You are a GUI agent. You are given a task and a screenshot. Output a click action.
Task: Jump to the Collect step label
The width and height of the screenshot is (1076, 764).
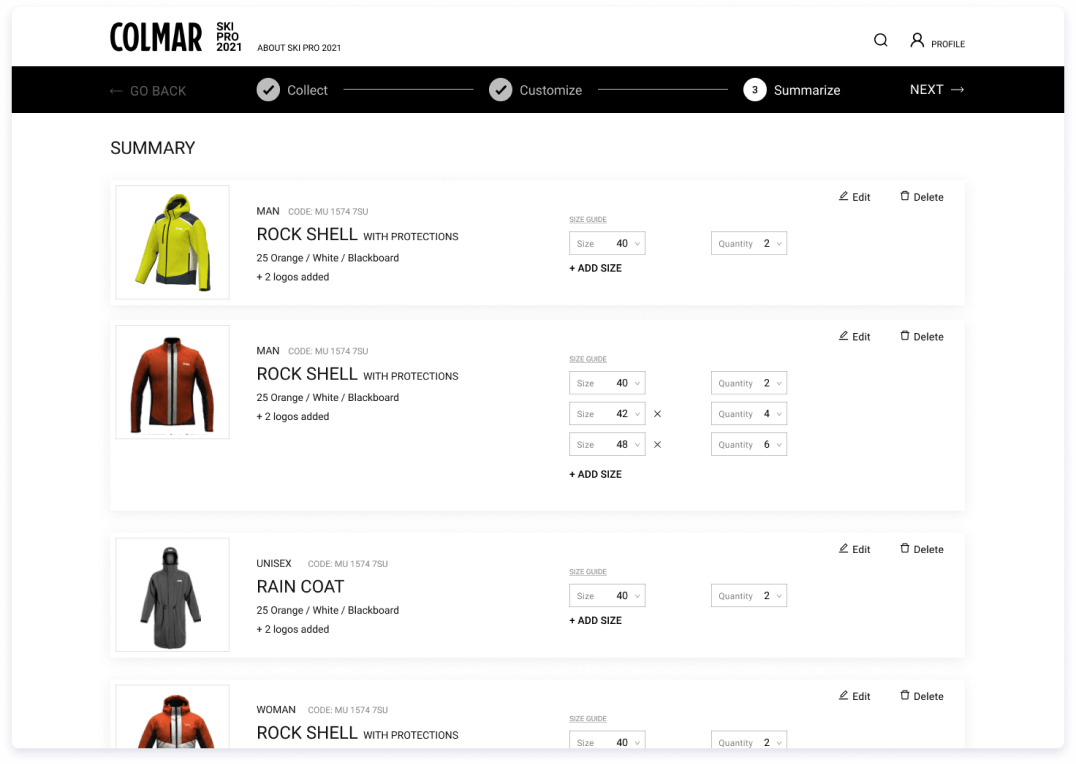point(307,90)
